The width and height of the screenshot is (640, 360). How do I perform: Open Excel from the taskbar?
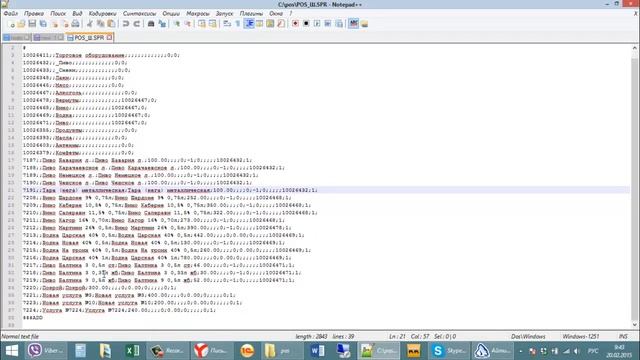coord(132,351)
